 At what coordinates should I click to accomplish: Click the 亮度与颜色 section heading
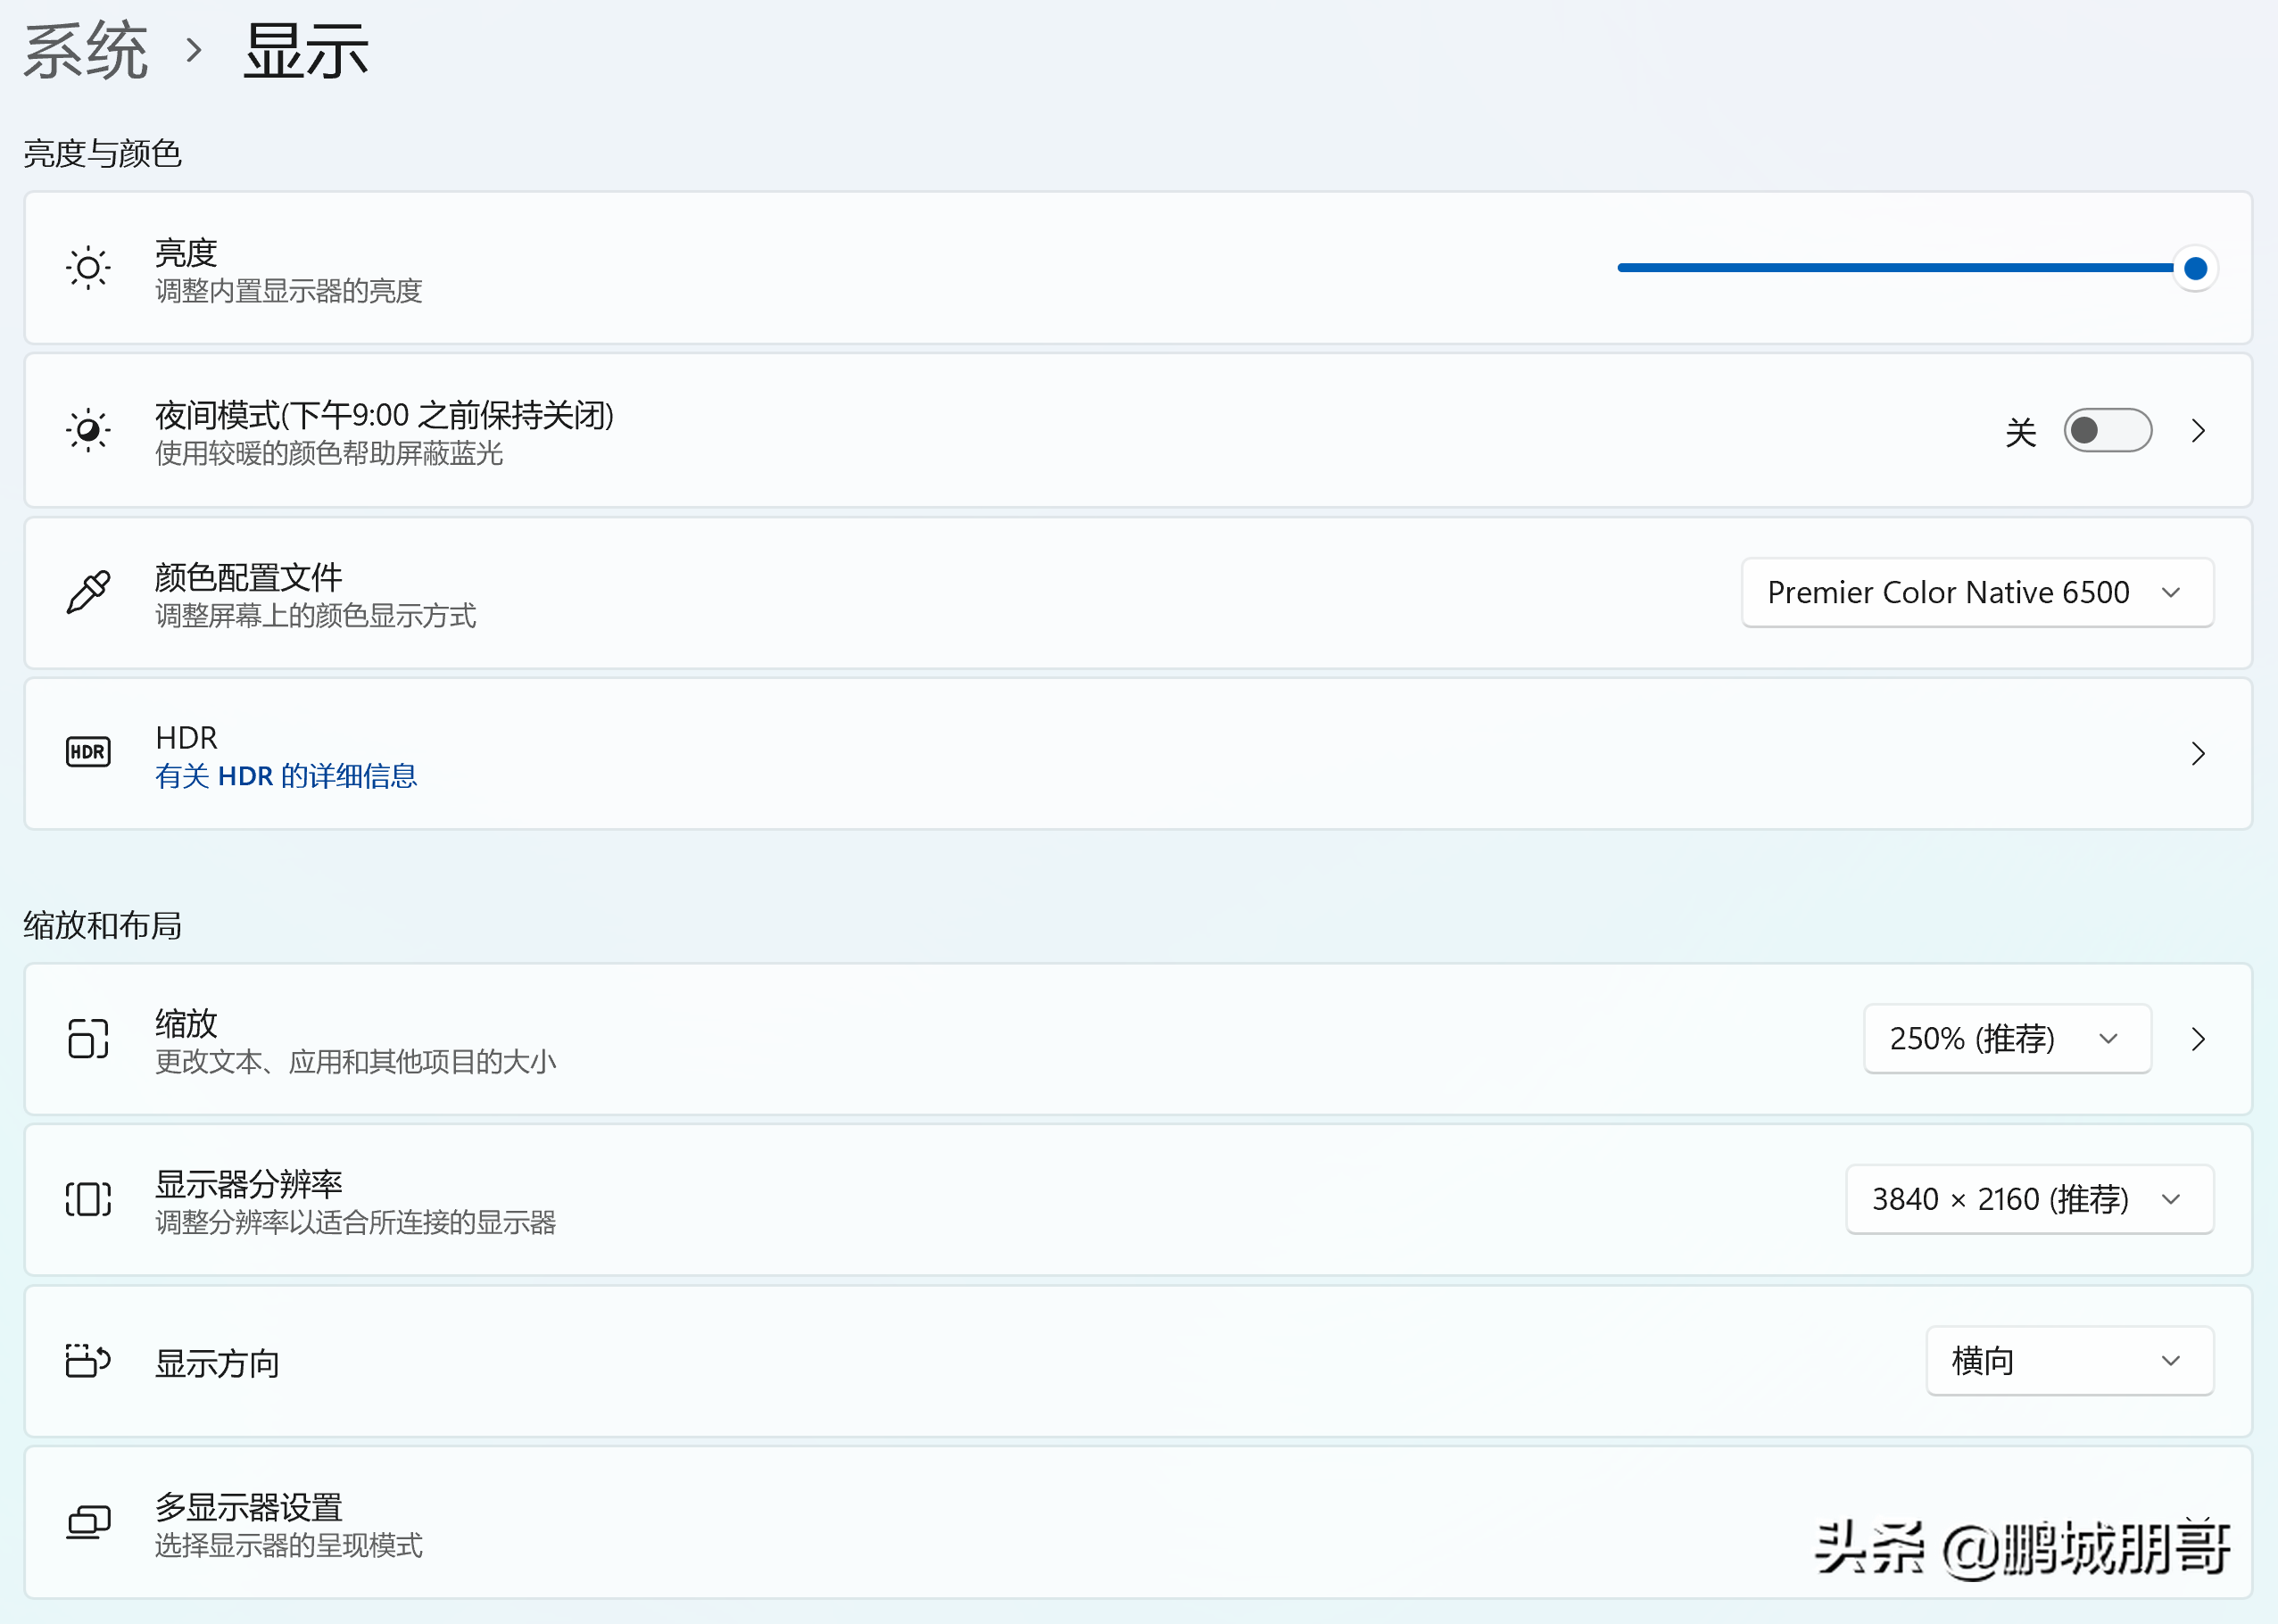[103, 153]
